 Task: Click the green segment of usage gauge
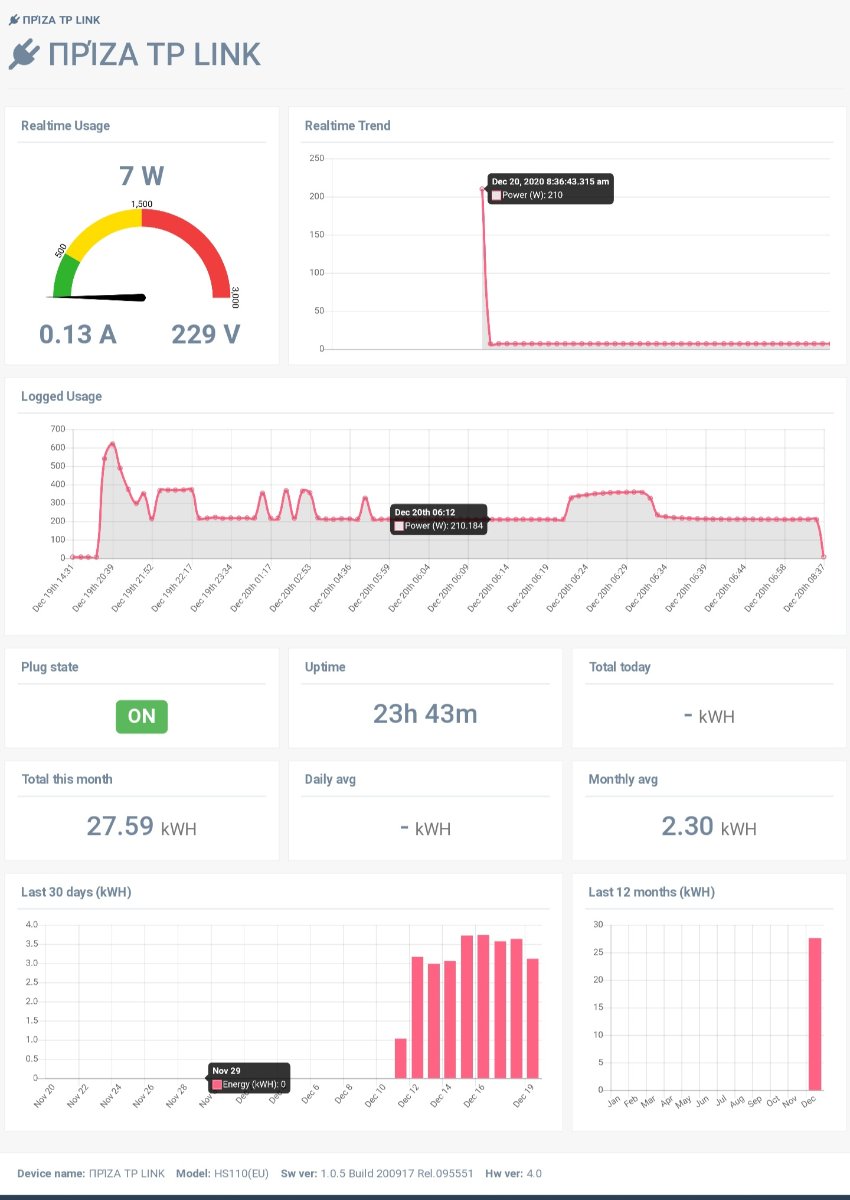click(64, 277)
